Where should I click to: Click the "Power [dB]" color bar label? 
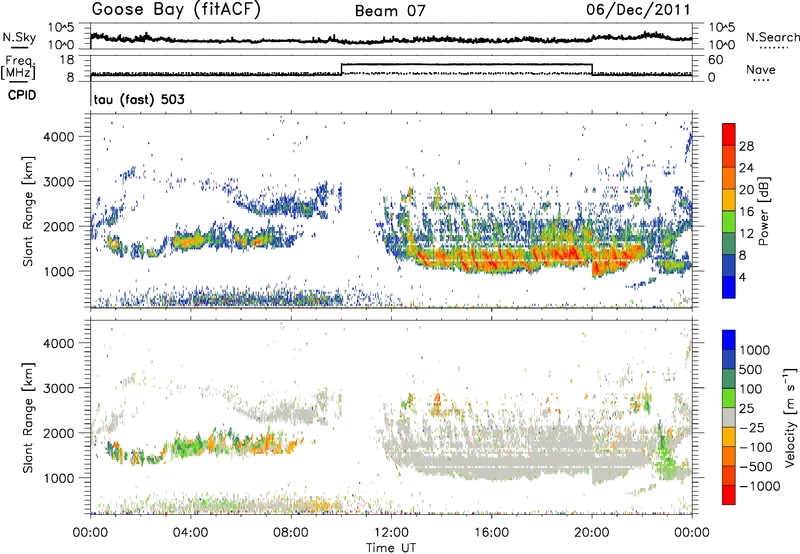pyautogui.click(x=763, y=211)
